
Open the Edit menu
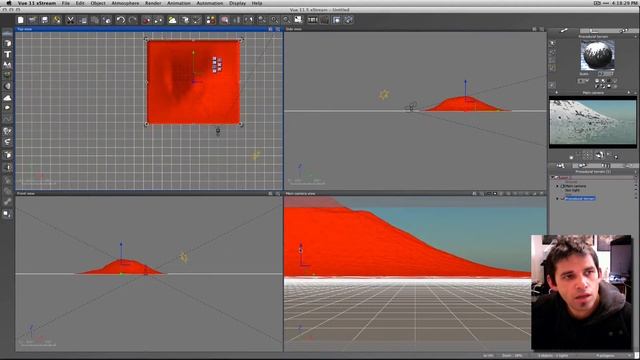click(x=80, y=3)
